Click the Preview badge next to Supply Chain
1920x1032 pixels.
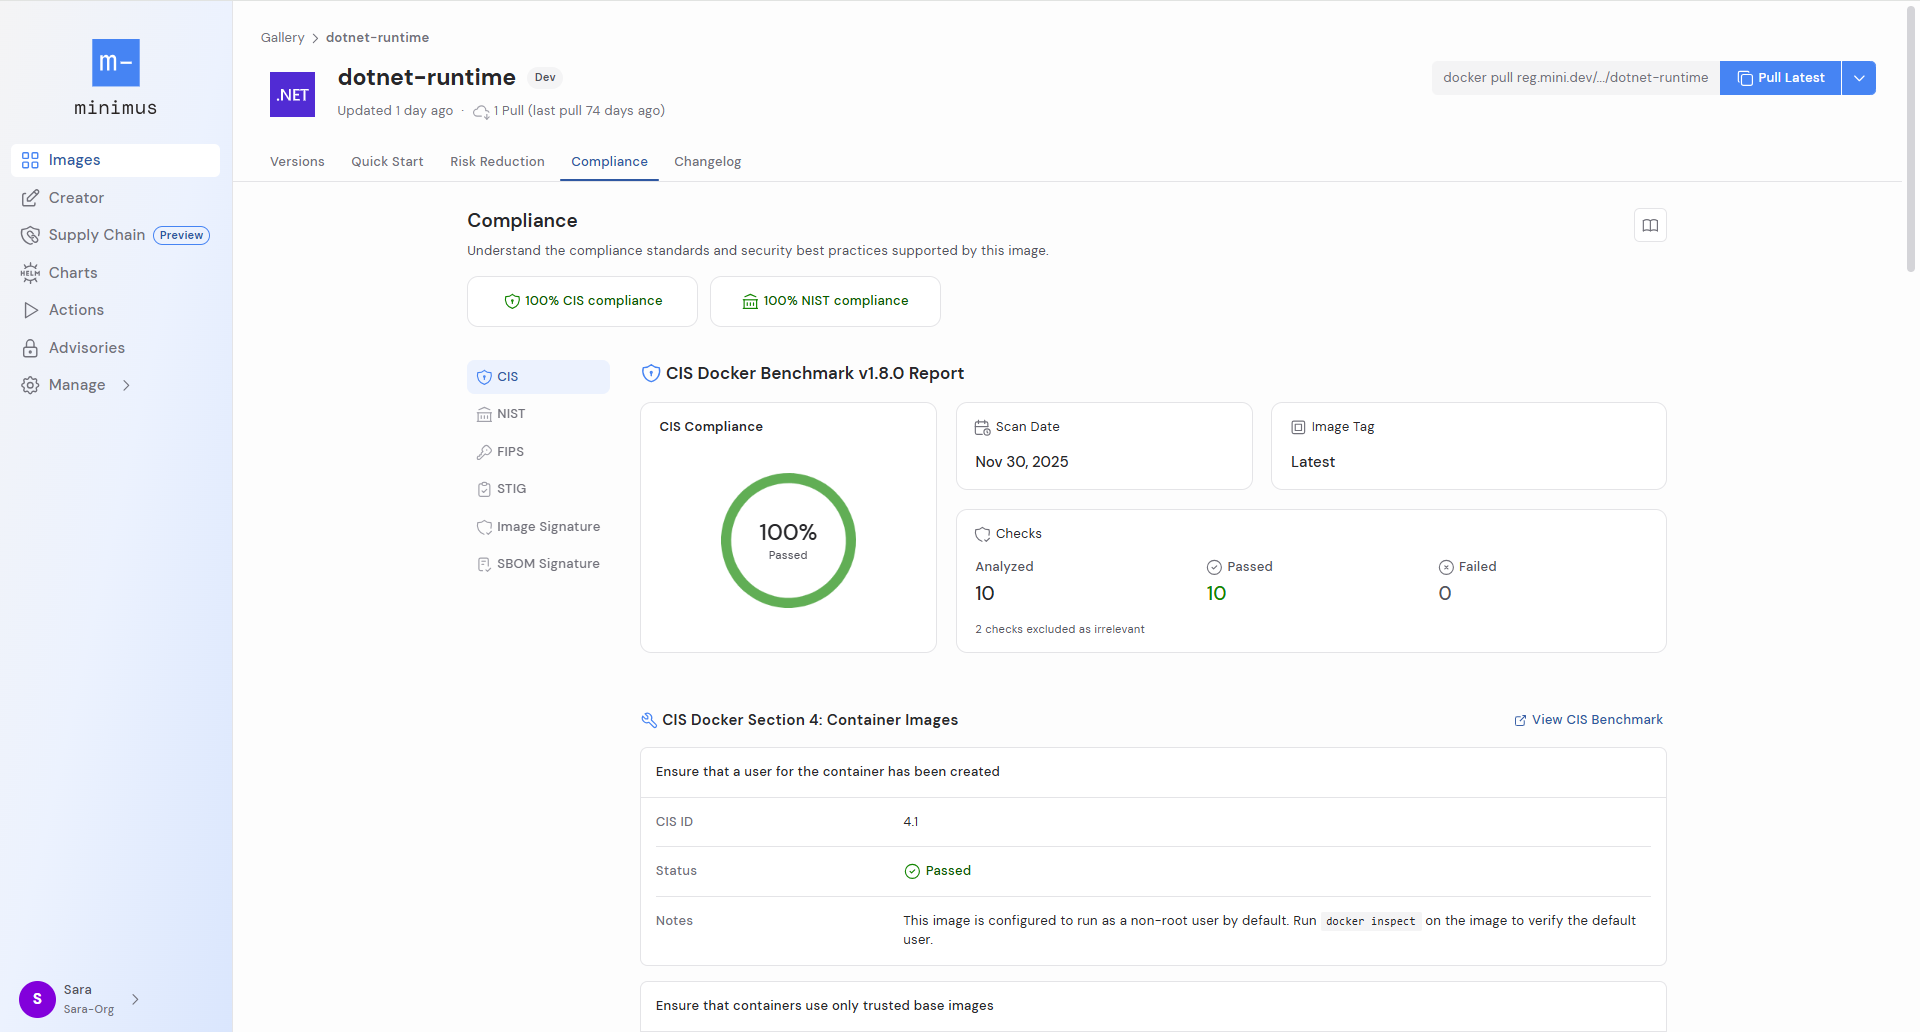[181, 235]
